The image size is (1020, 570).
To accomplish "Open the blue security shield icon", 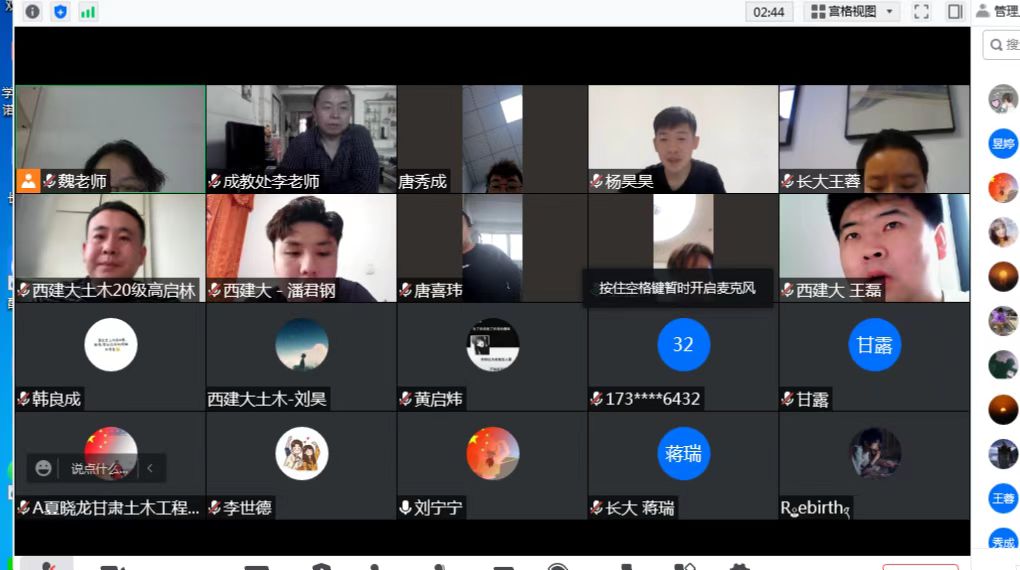I will (60, 12).
